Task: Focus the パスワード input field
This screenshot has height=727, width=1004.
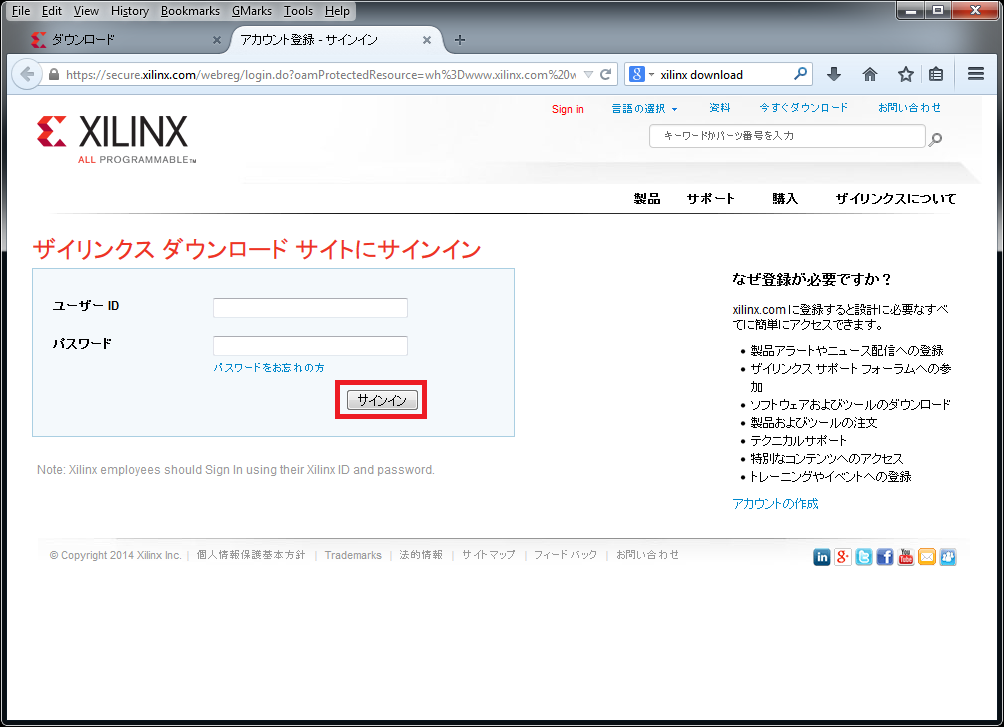Action: 311,346
